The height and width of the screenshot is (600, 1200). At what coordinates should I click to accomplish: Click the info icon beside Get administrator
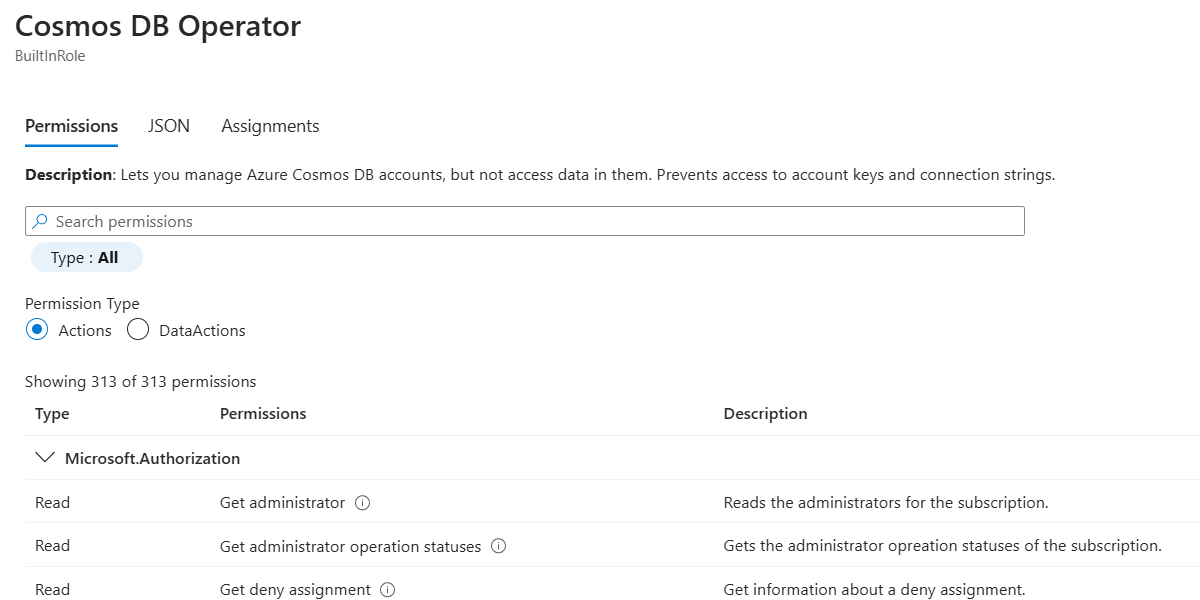pos(361,502)
